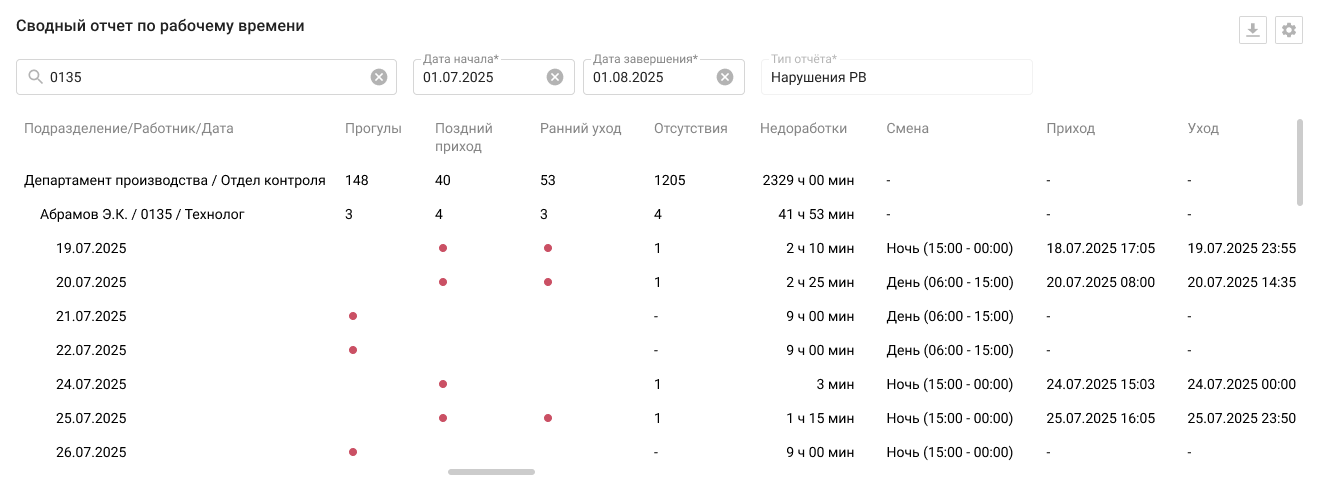Click the horizontal scrollbar thumb
Viewport: 1319px width, 491px height.
coord(491,471)
